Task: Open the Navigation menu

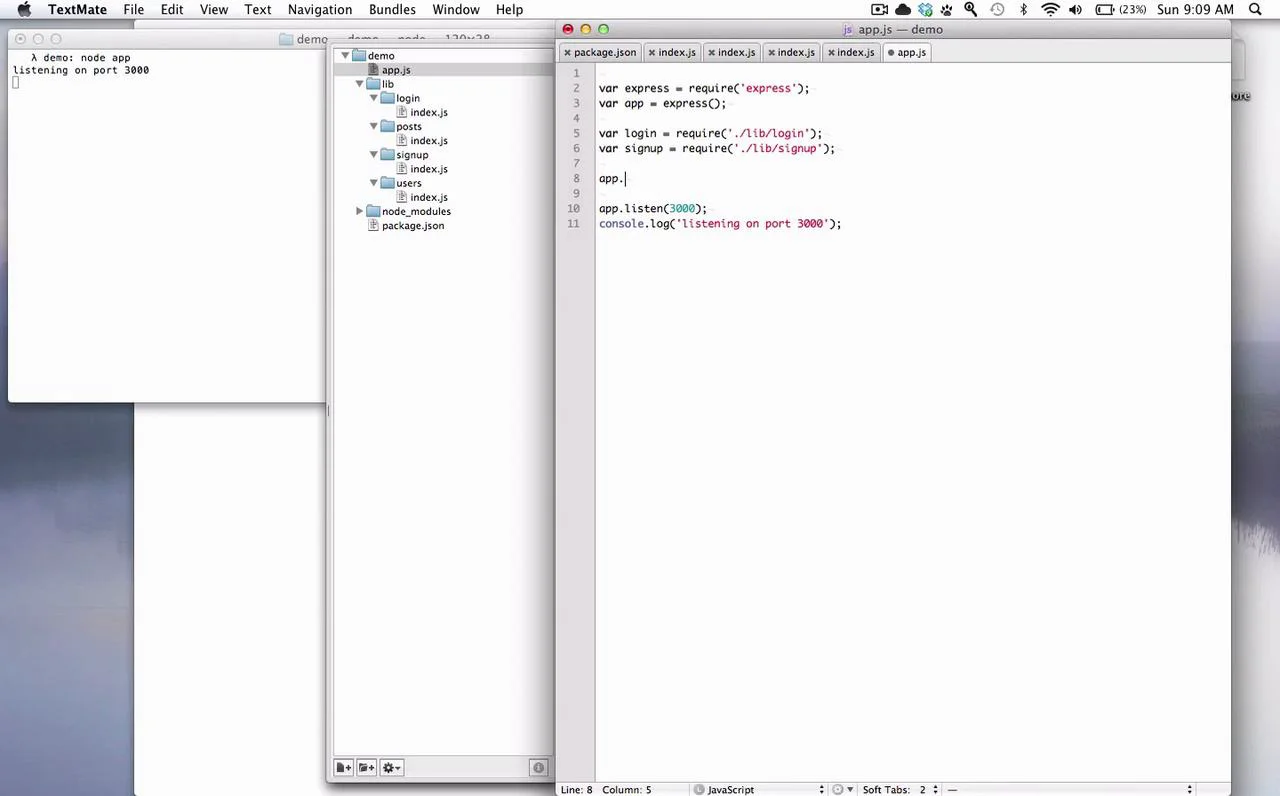Action: click(x=319, y=9)
